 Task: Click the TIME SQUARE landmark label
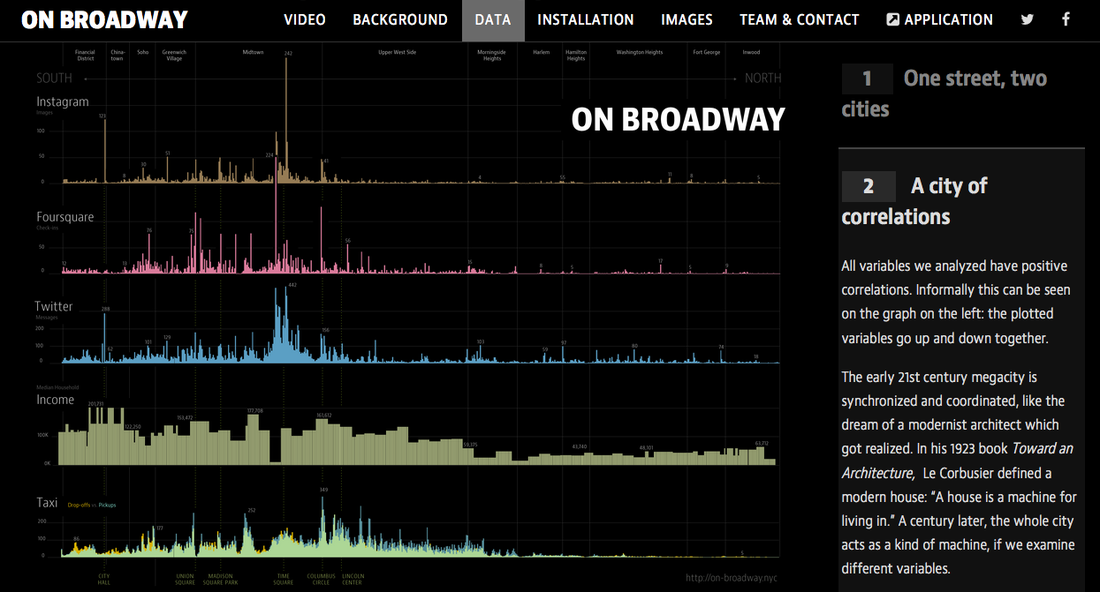click(x=283, y=579)
